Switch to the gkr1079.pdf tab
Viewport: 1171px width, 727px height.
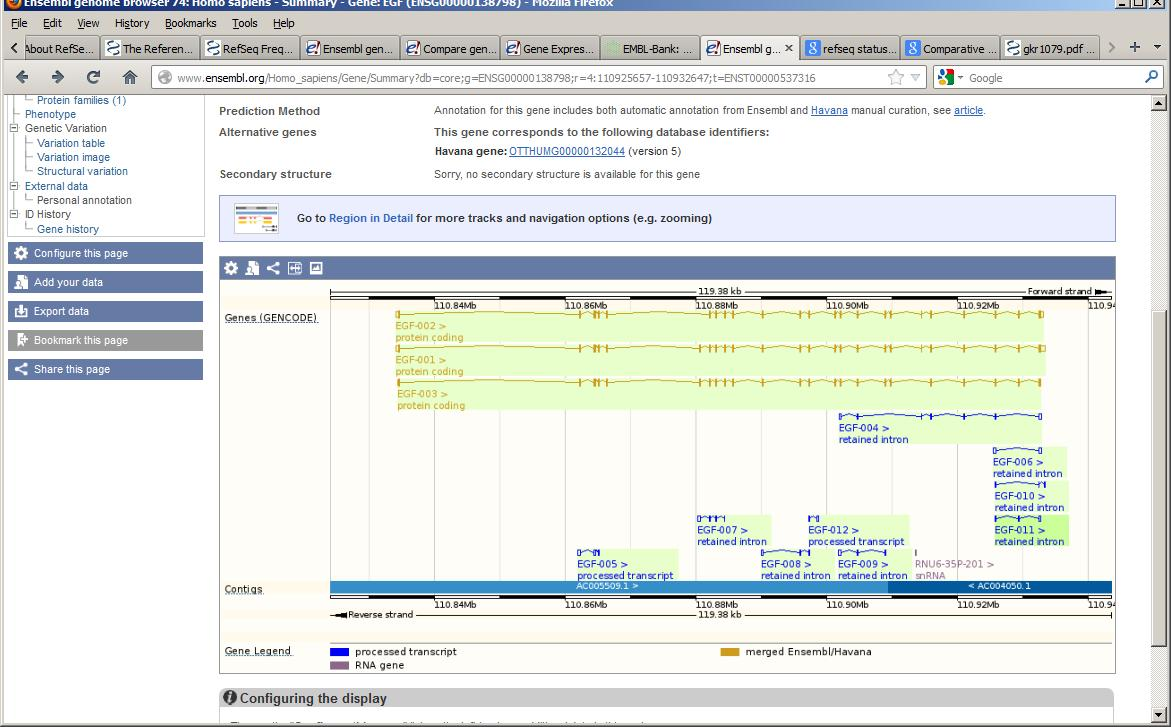tap(1050, 48)
